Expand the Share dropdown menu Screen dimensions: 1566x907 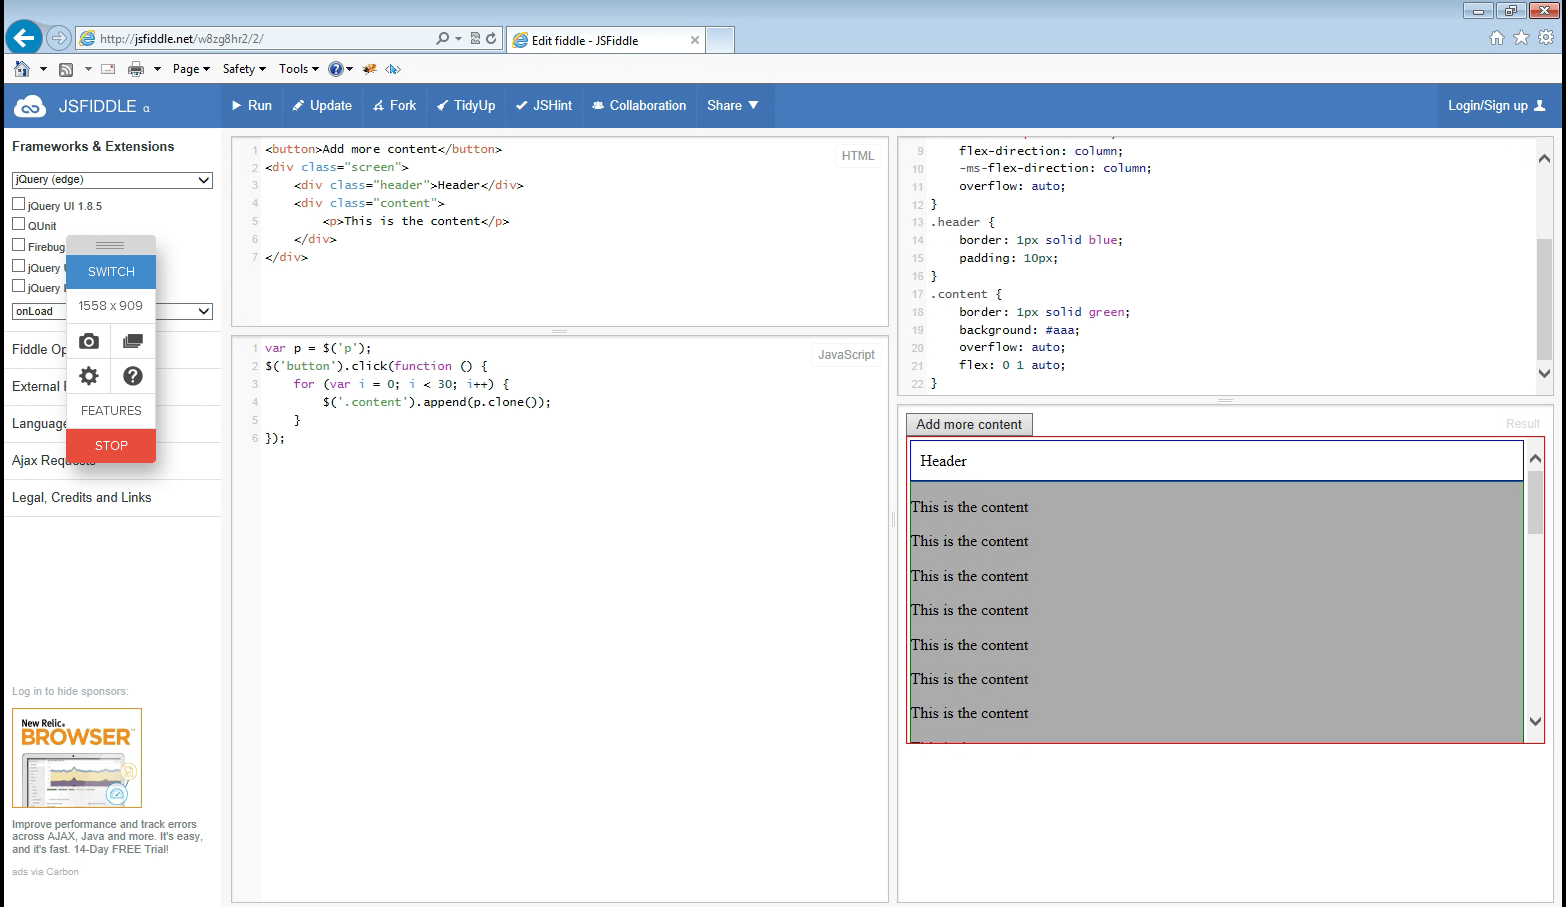pos(733,105)
